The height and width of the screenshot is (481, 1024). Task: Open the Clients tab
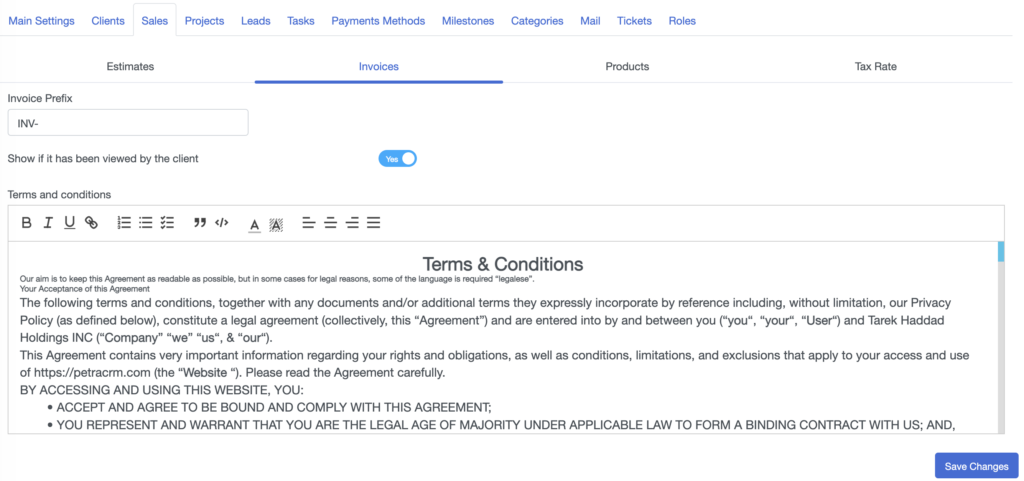(108, 21)
